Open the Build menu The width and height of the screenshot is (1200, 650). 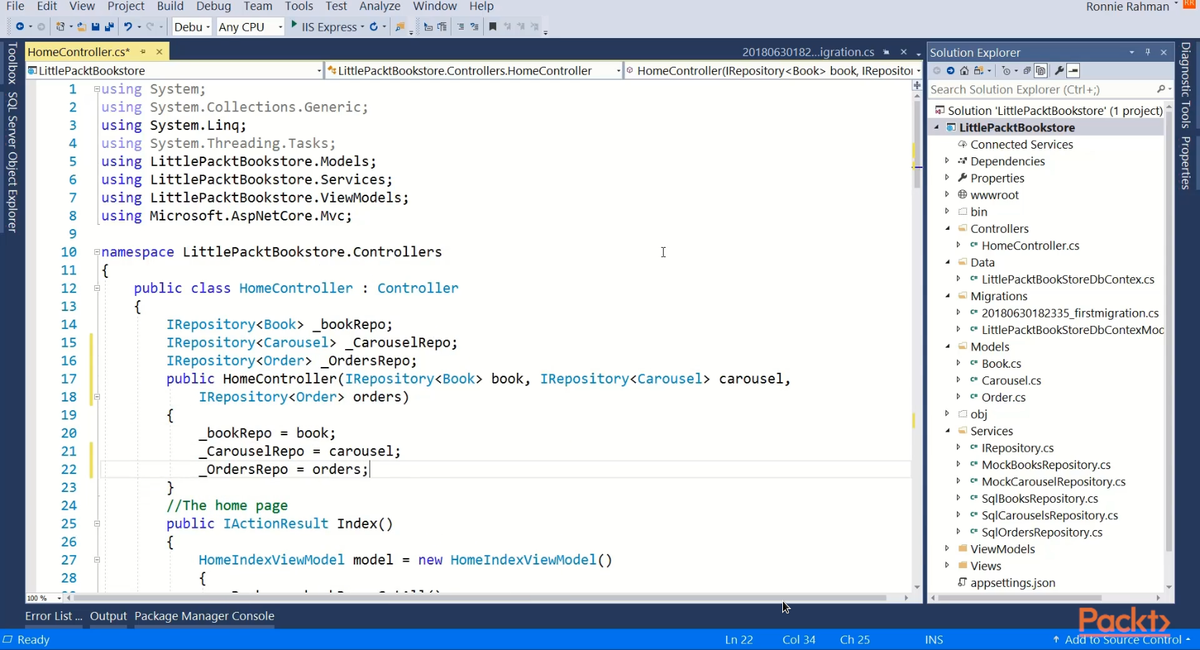pos(170,6)
